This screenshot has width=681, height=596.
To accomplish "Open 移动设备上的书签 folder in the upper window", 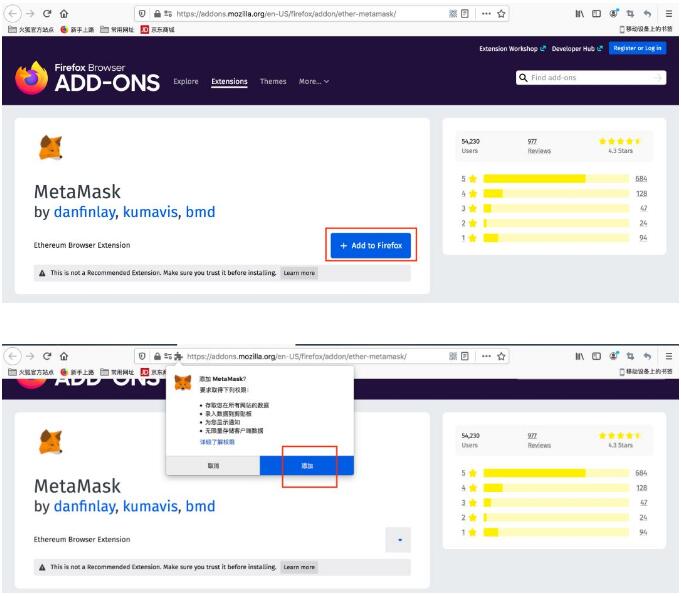I will pyautogui.click(x=646, y=29).
